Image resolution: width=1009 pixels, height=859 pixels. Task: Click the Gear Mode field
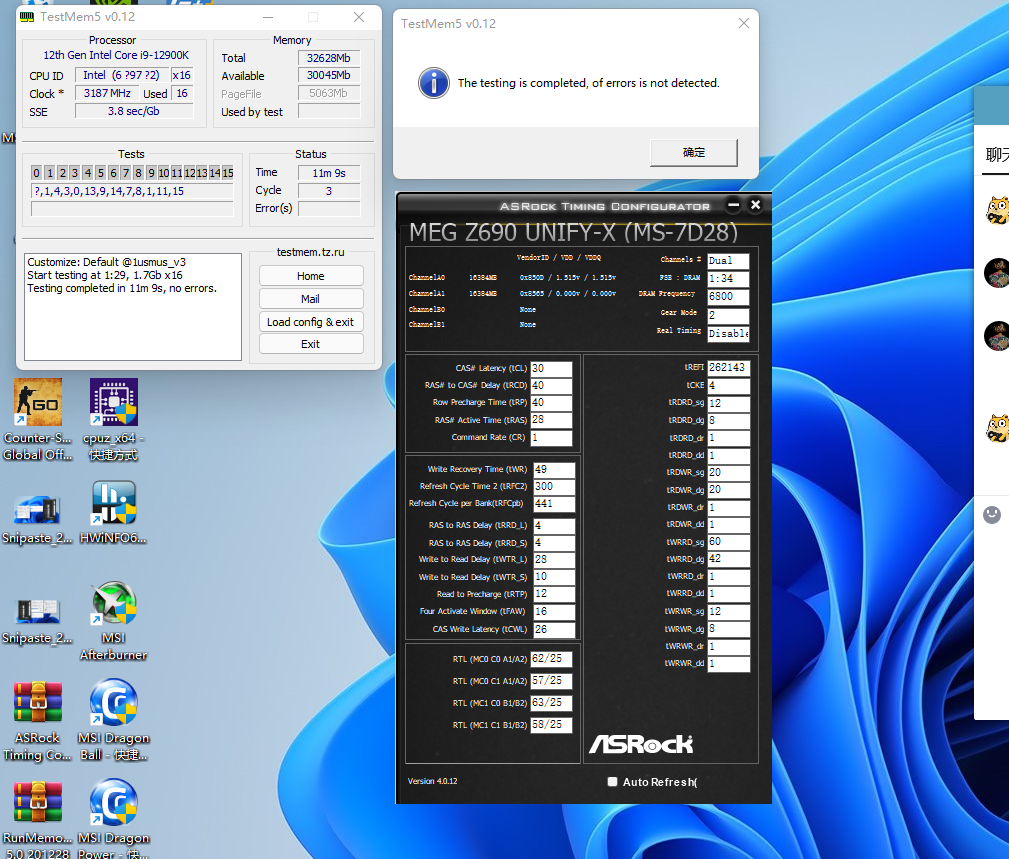coord(728,315)
